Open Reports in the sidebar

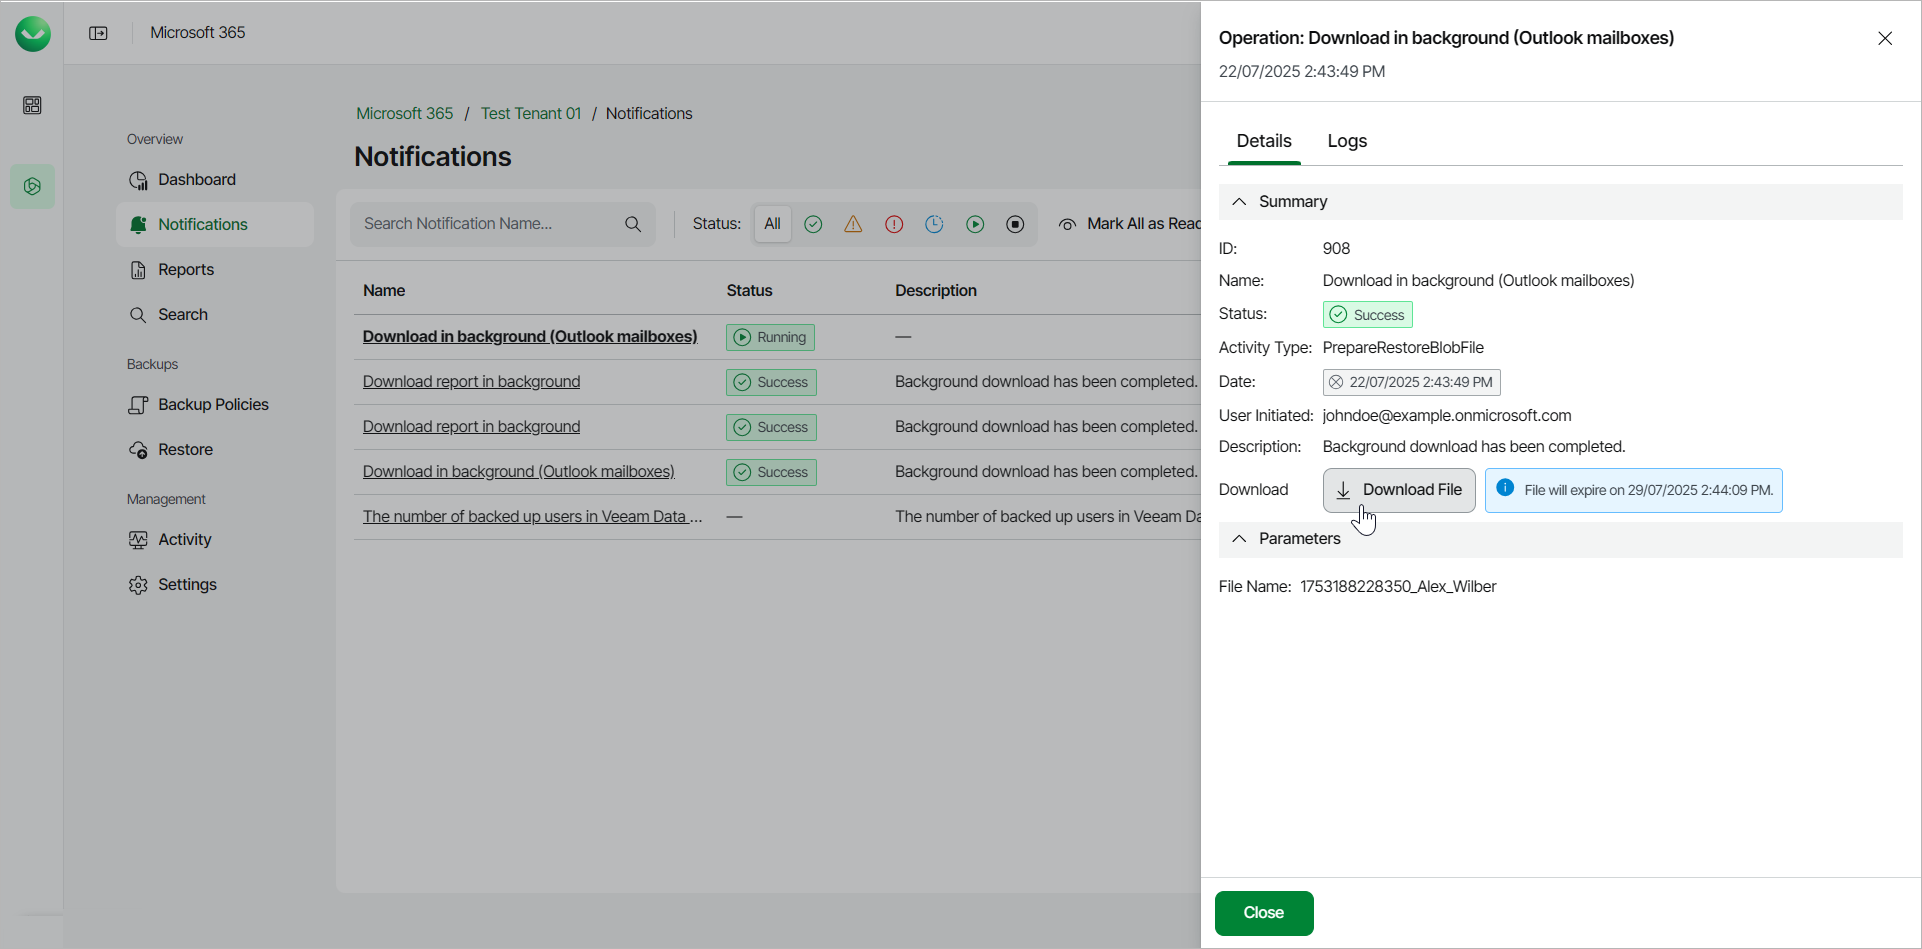(214, 270)
